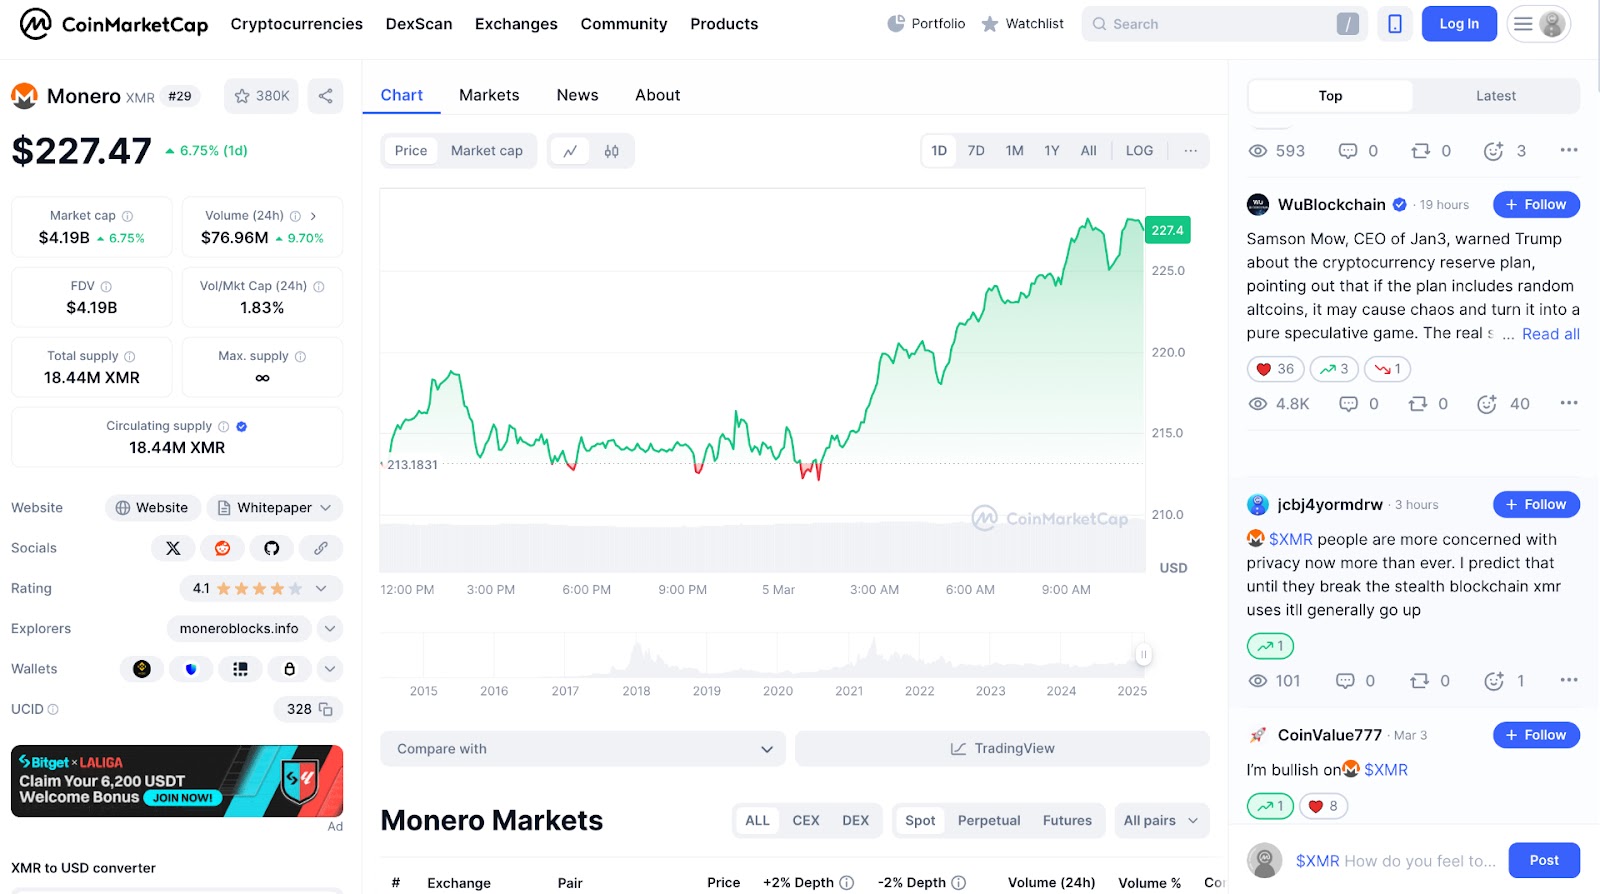Follow CoinValue777
The width and height of the screenshot is (1600, 894).
(1536, 735)
